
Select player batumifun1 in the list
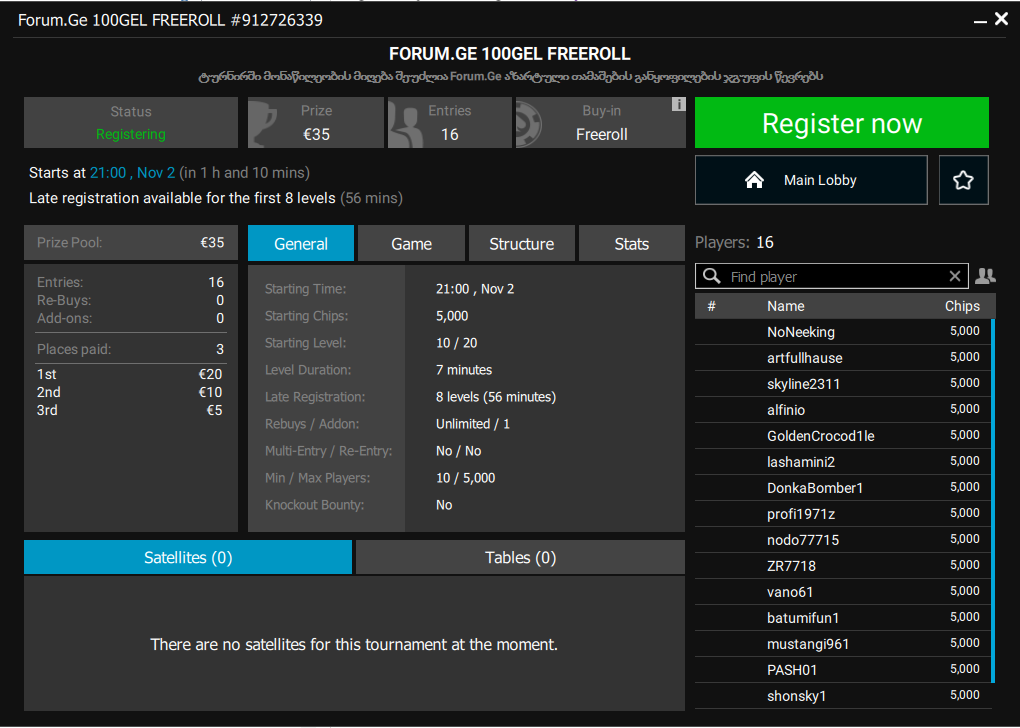coord(842,618)
